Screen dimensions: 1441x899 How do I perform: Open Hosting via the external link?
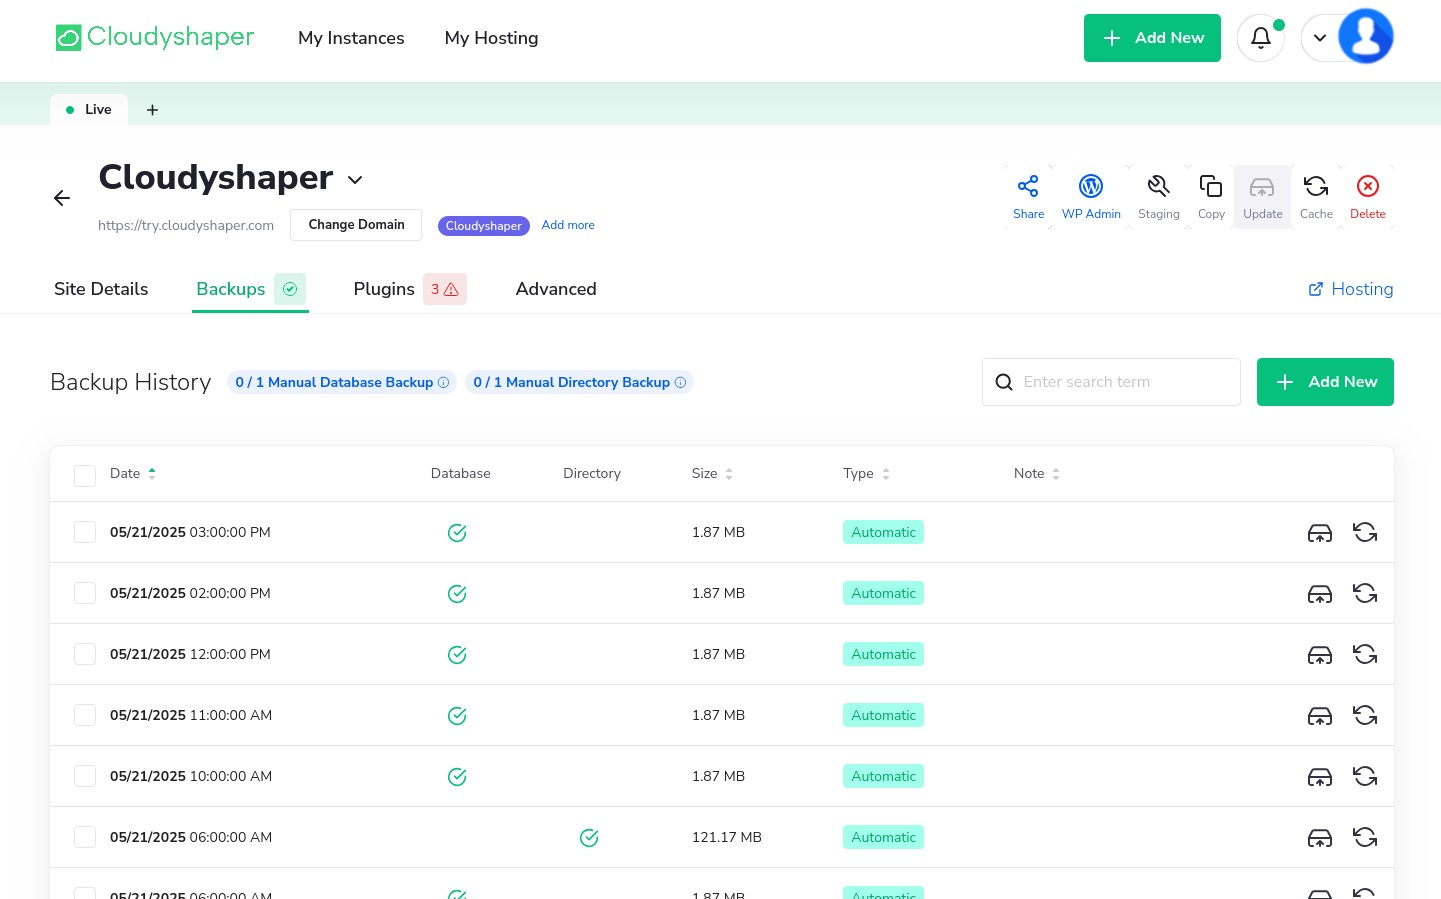pyautogui.click(x=1351, y=289)
